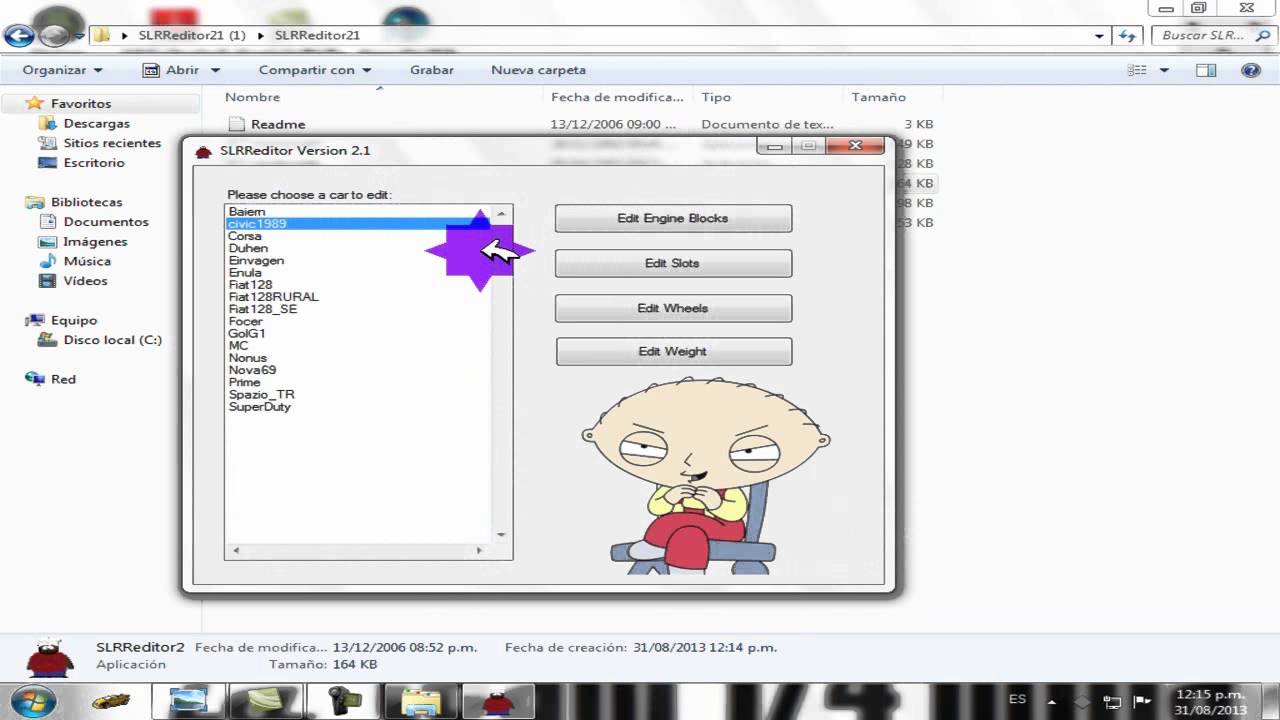Open Organizar menu in Explorer
This screenshot has width=1280, height=720.
(62, 70)
